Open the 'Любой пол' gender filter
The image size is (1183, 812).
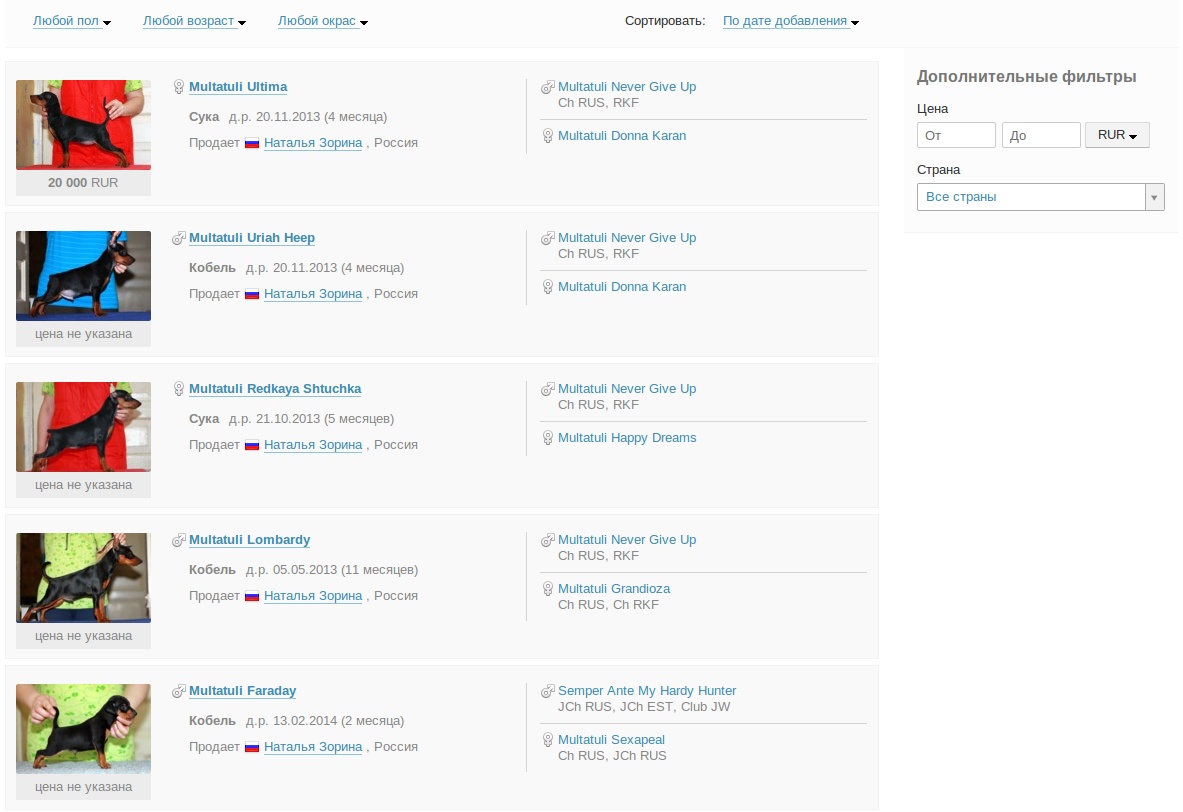72,21
